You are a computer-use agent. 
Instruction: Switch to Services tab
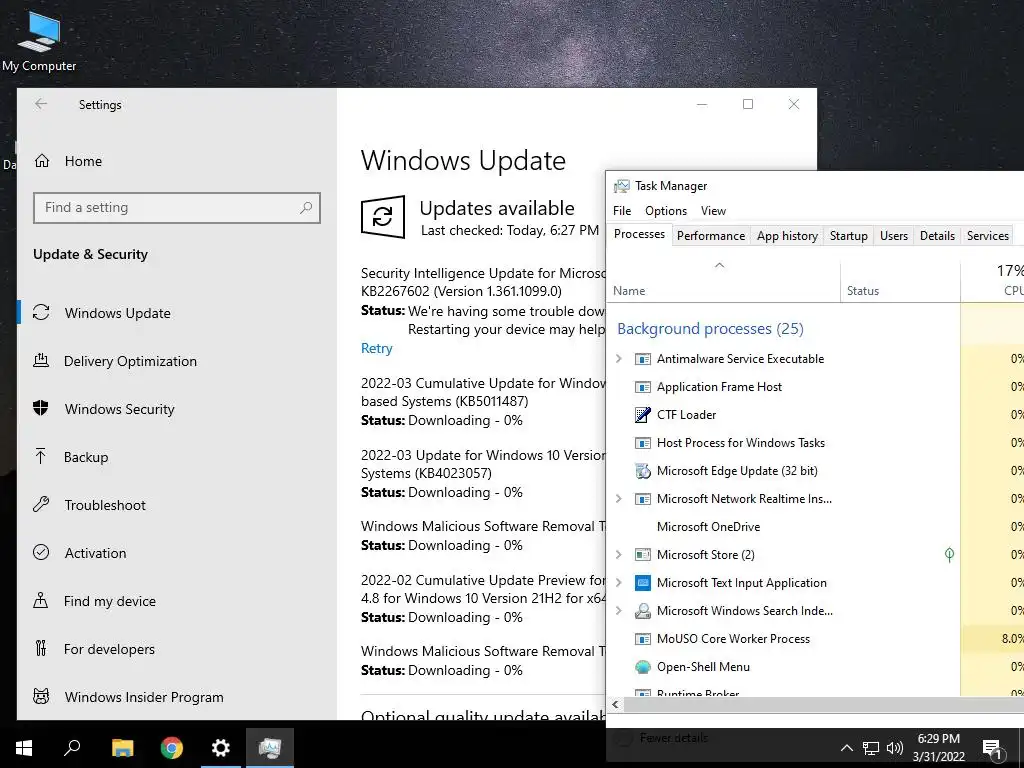(987, 236)
